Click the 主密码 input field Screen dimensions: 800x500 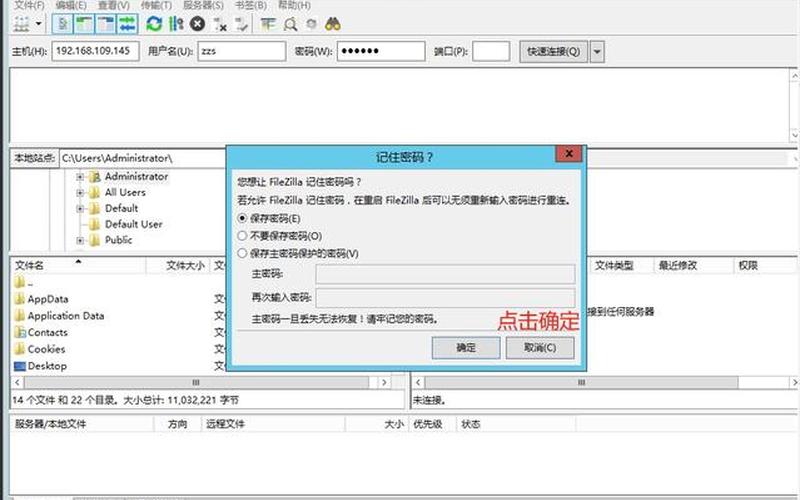(445, 274)
